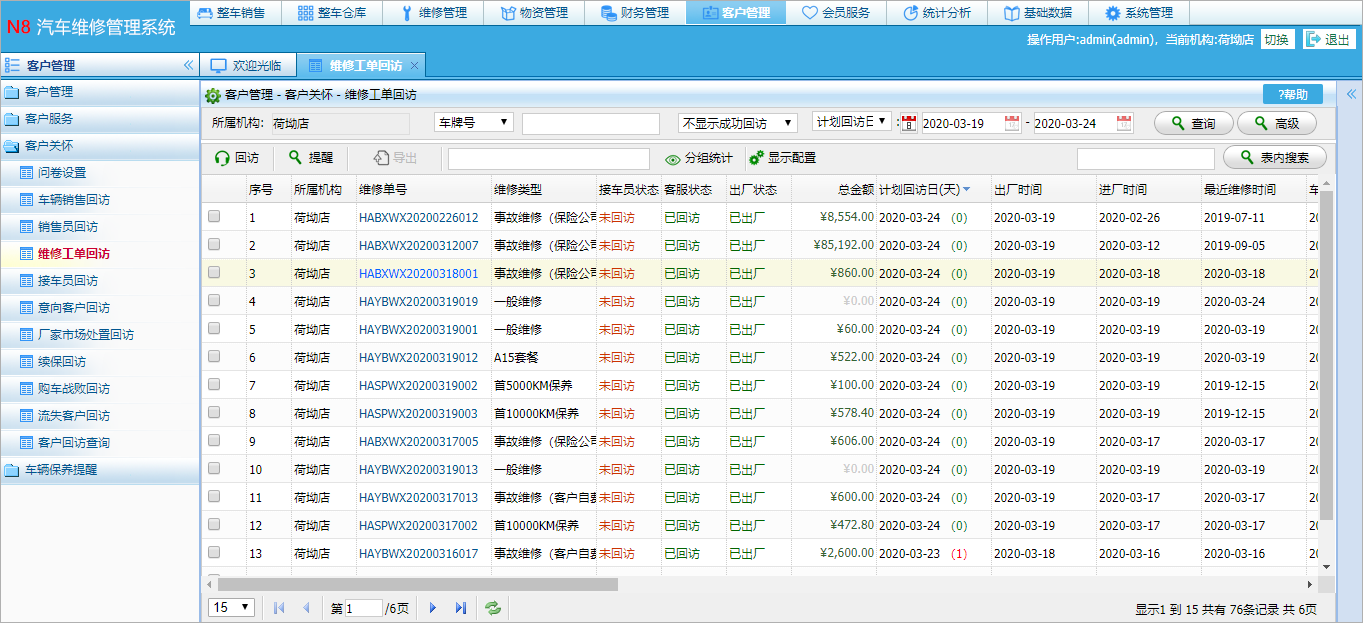
Task: Click the 表内搜索 in-table search button
Action: 1275,158
